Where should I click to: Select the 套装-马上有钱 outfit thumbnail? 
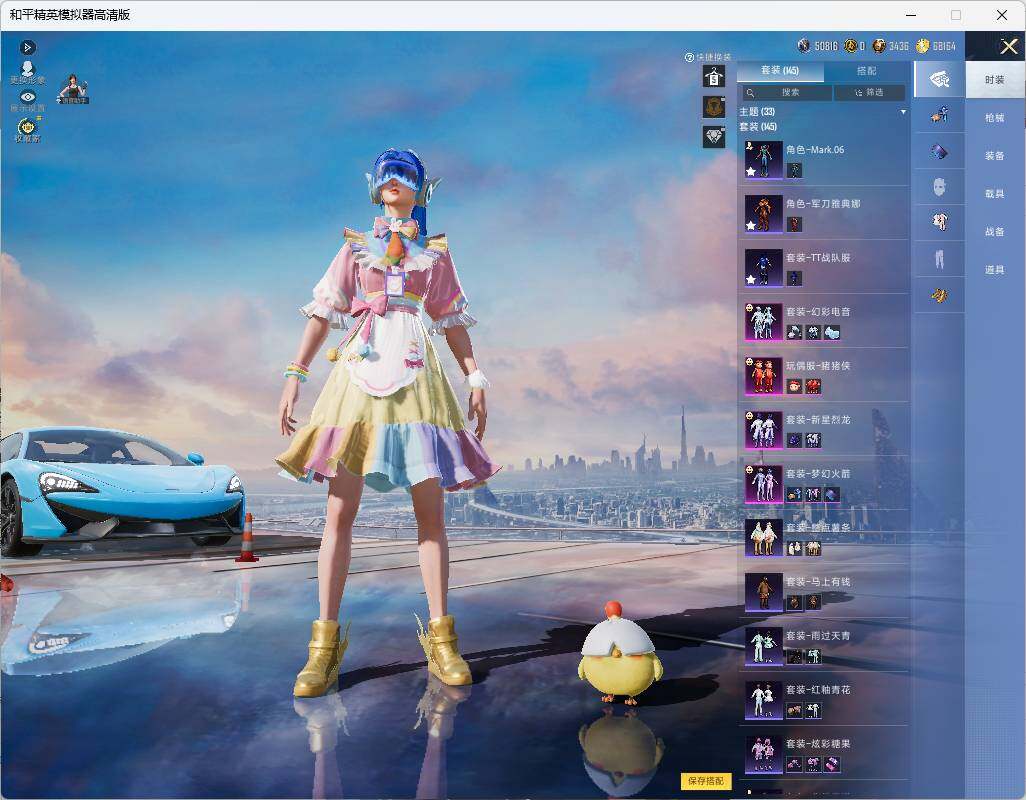point(764,591)
